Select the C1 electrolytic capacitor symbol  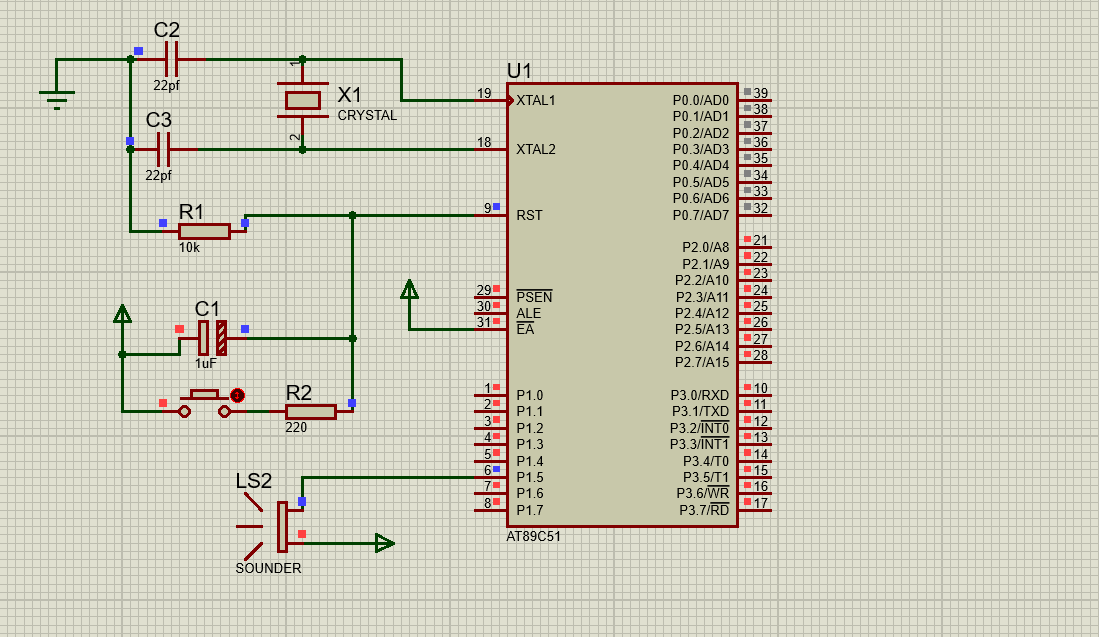pyautogui.click(x=212, y=338)
